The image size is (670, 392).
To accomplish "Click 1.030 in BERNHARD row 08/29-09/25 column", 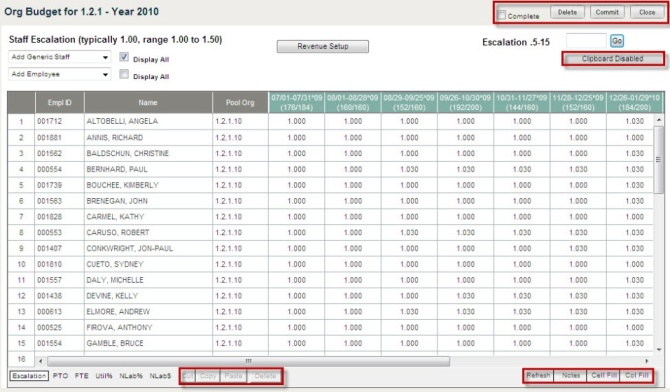I will pyautogui.click(x=409, y=169).
